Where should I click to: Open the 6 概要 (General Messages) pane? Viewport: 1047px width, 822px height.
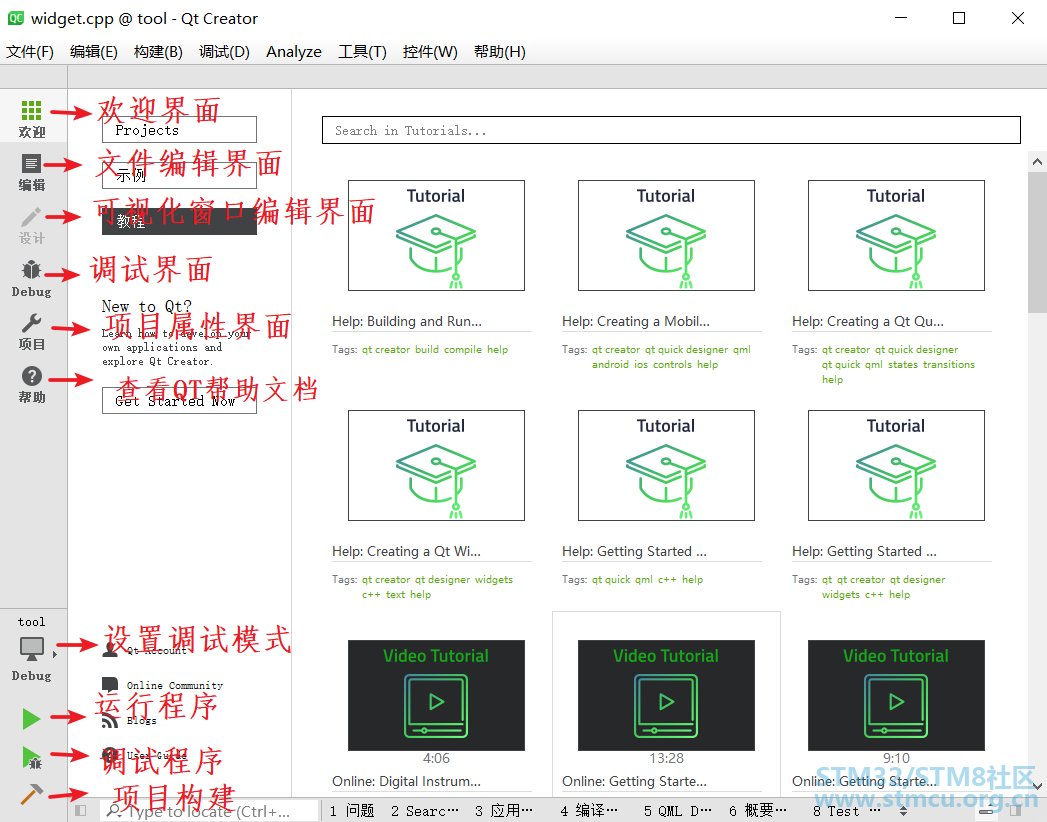point(758,811)
